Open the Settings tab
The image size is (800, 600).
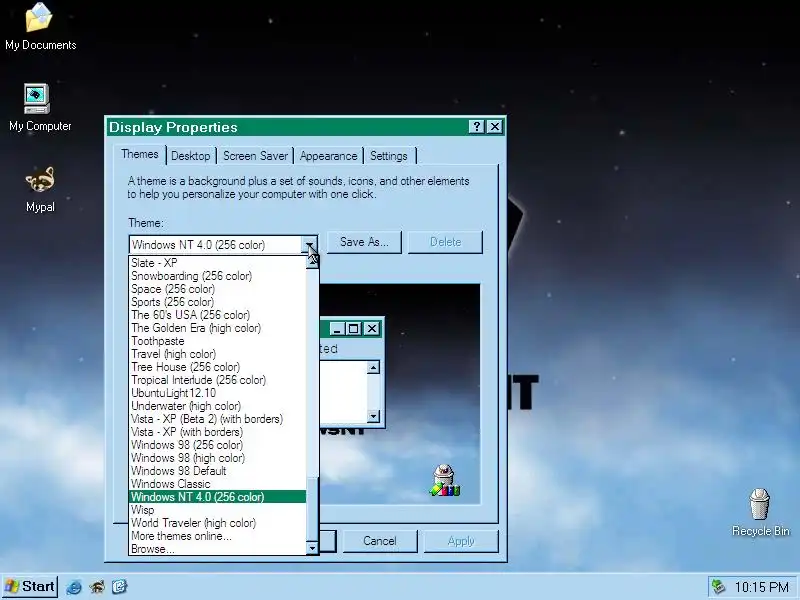tap(389, 156)
